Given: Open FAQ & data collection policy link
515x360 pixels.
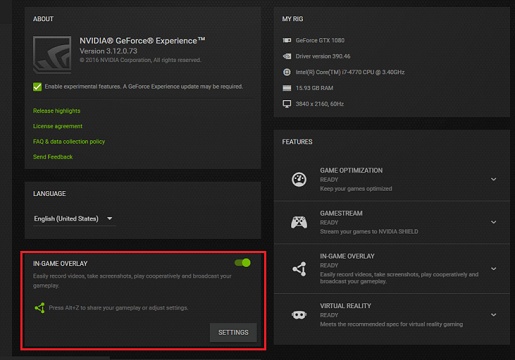Looking at the screenshot, I should (x=69, y=141).
